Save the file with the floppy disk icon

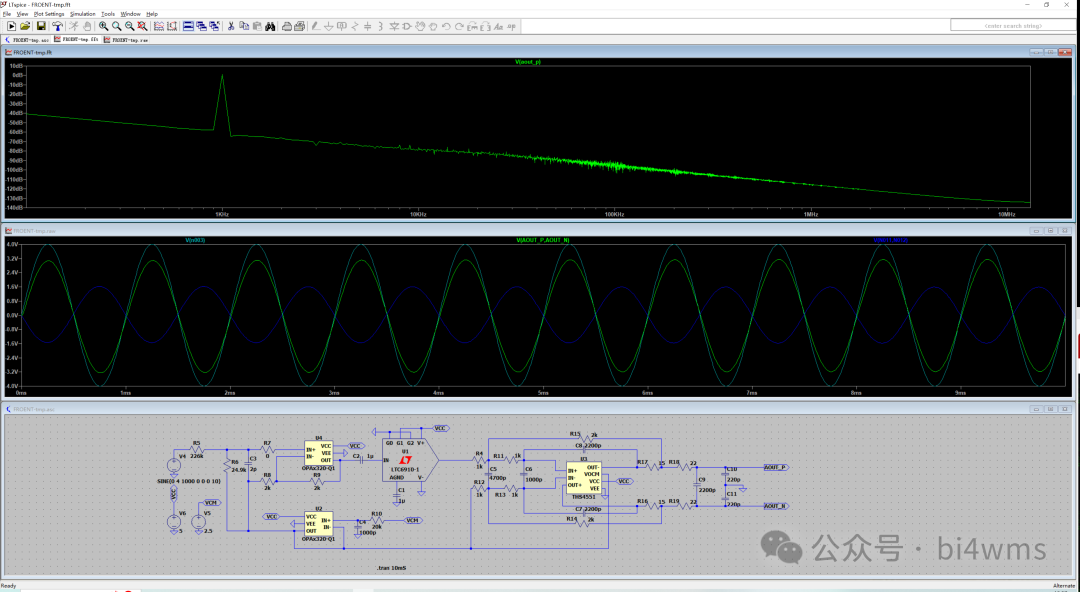click(x=42, y=26)
